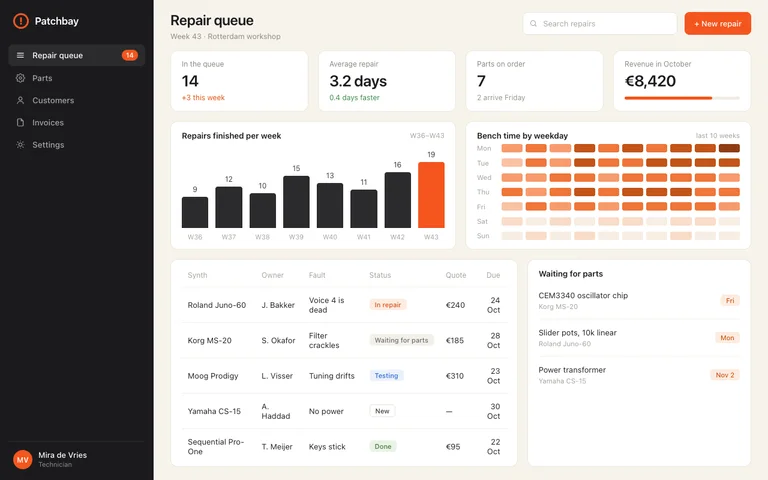This screenshot has width=768, height=480.
Task: Create a new repair
Action: click(718, 24)
